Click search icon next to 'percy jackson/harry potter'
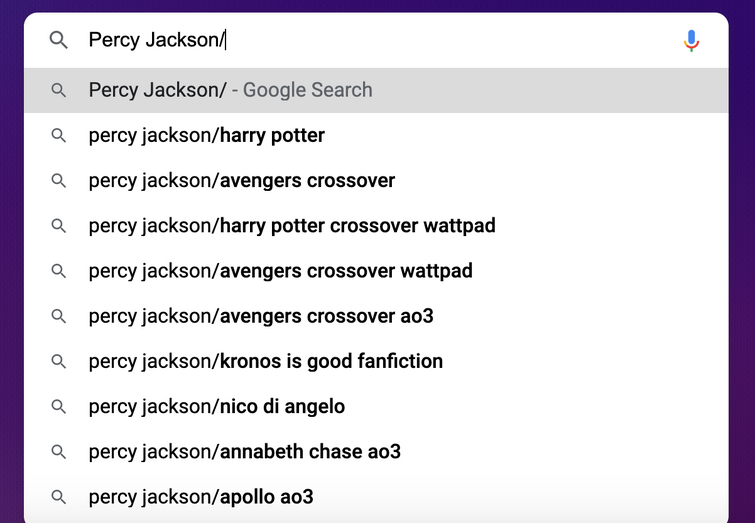Viewport: 755px width, 523px height. 59,136
